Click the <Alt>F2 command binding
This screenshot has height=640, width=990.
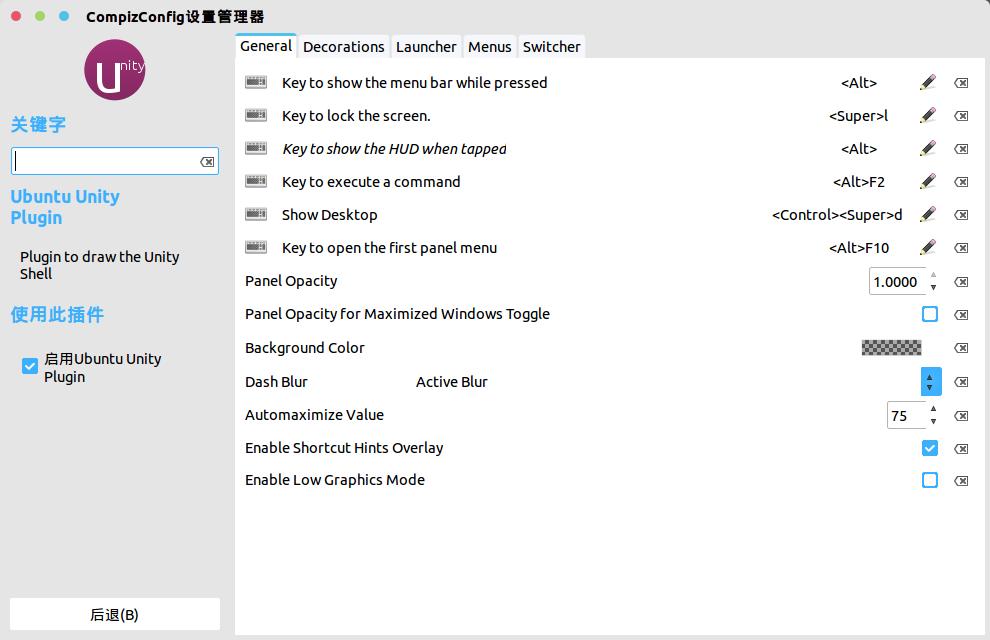[859, 182]
